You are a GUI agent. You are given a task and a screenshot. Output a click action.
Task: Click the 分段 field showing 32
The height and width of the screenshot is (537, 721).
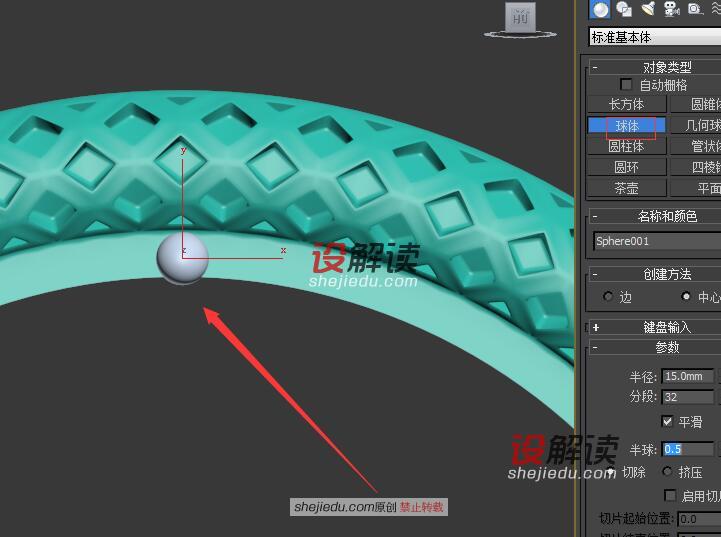click(x=687, y=397)
